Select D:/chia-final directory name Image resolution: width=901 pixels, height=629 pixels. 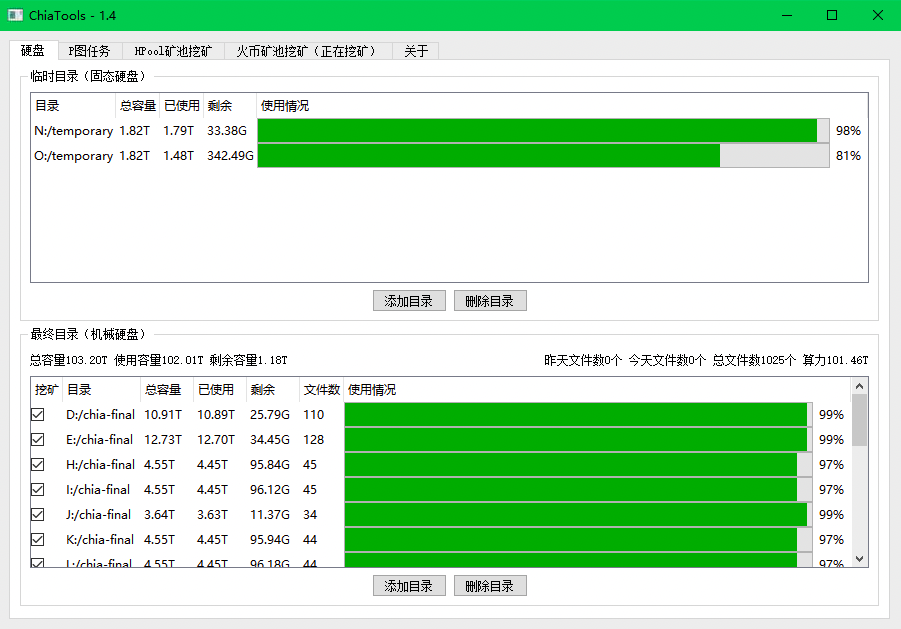coord(100,414)
